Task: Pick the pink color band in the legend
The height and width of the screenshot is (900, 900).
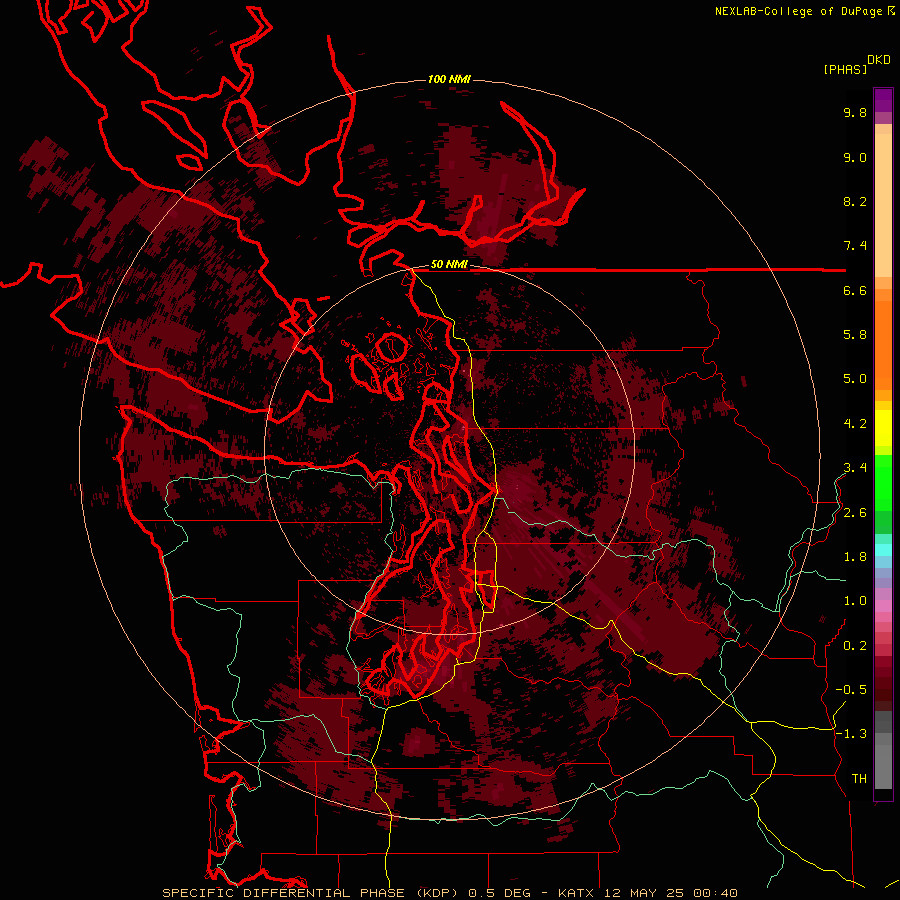Action: point(883,606)
